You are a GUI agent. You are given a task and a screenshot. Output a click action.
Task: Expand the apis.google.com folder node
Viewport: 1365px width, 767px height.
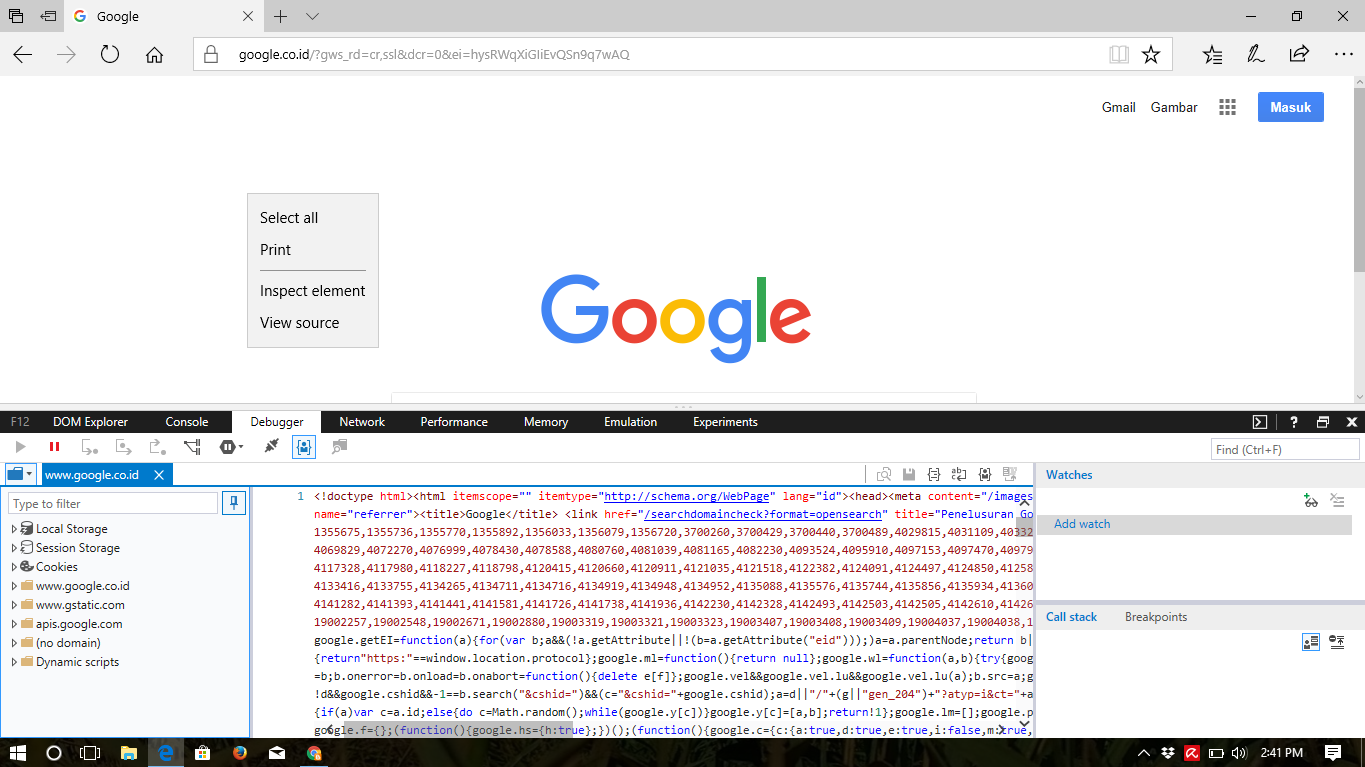[14, 624]
